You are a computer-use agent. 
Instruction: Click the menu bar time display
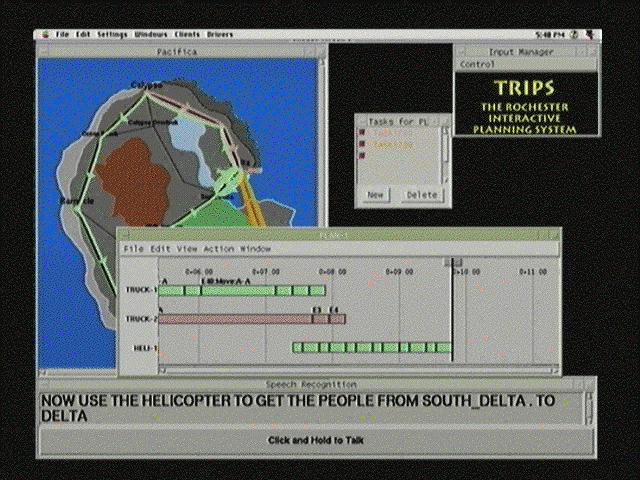click(550, 35)
